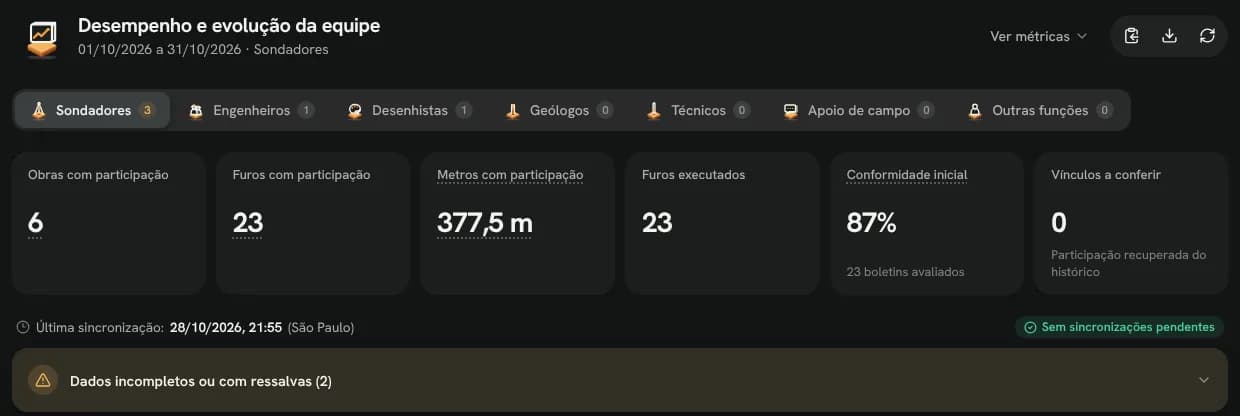Click the clipboard import icon
The width and height of the screenshot is (1240, 416).
click(1131, 36)
